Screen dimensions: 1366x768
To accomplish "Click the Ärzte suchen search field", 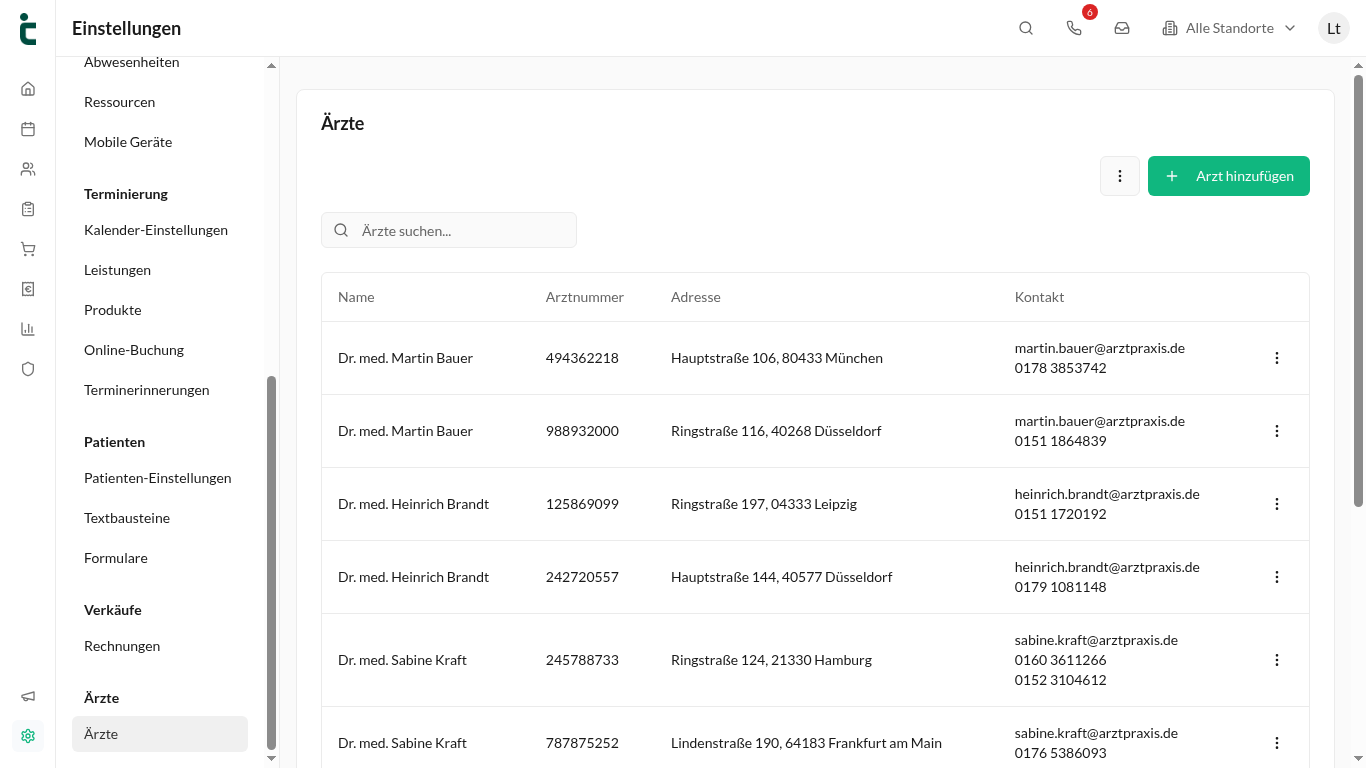I will click(x=449, y=230).
